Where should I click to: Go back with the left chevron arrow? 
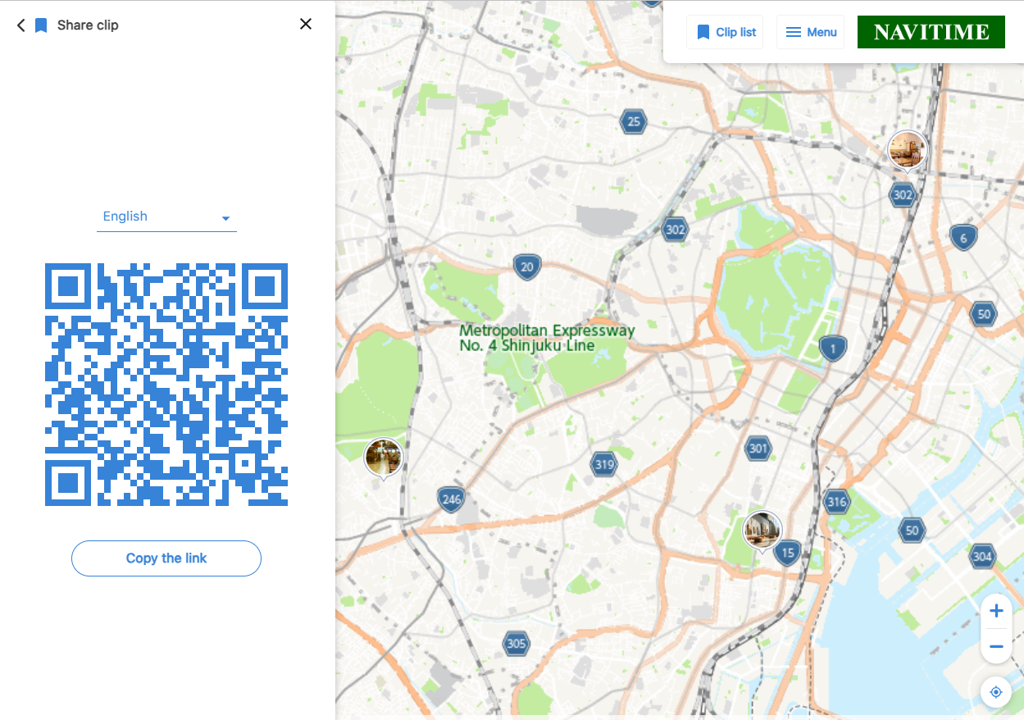pyautogui.click(x=21, y=25)
